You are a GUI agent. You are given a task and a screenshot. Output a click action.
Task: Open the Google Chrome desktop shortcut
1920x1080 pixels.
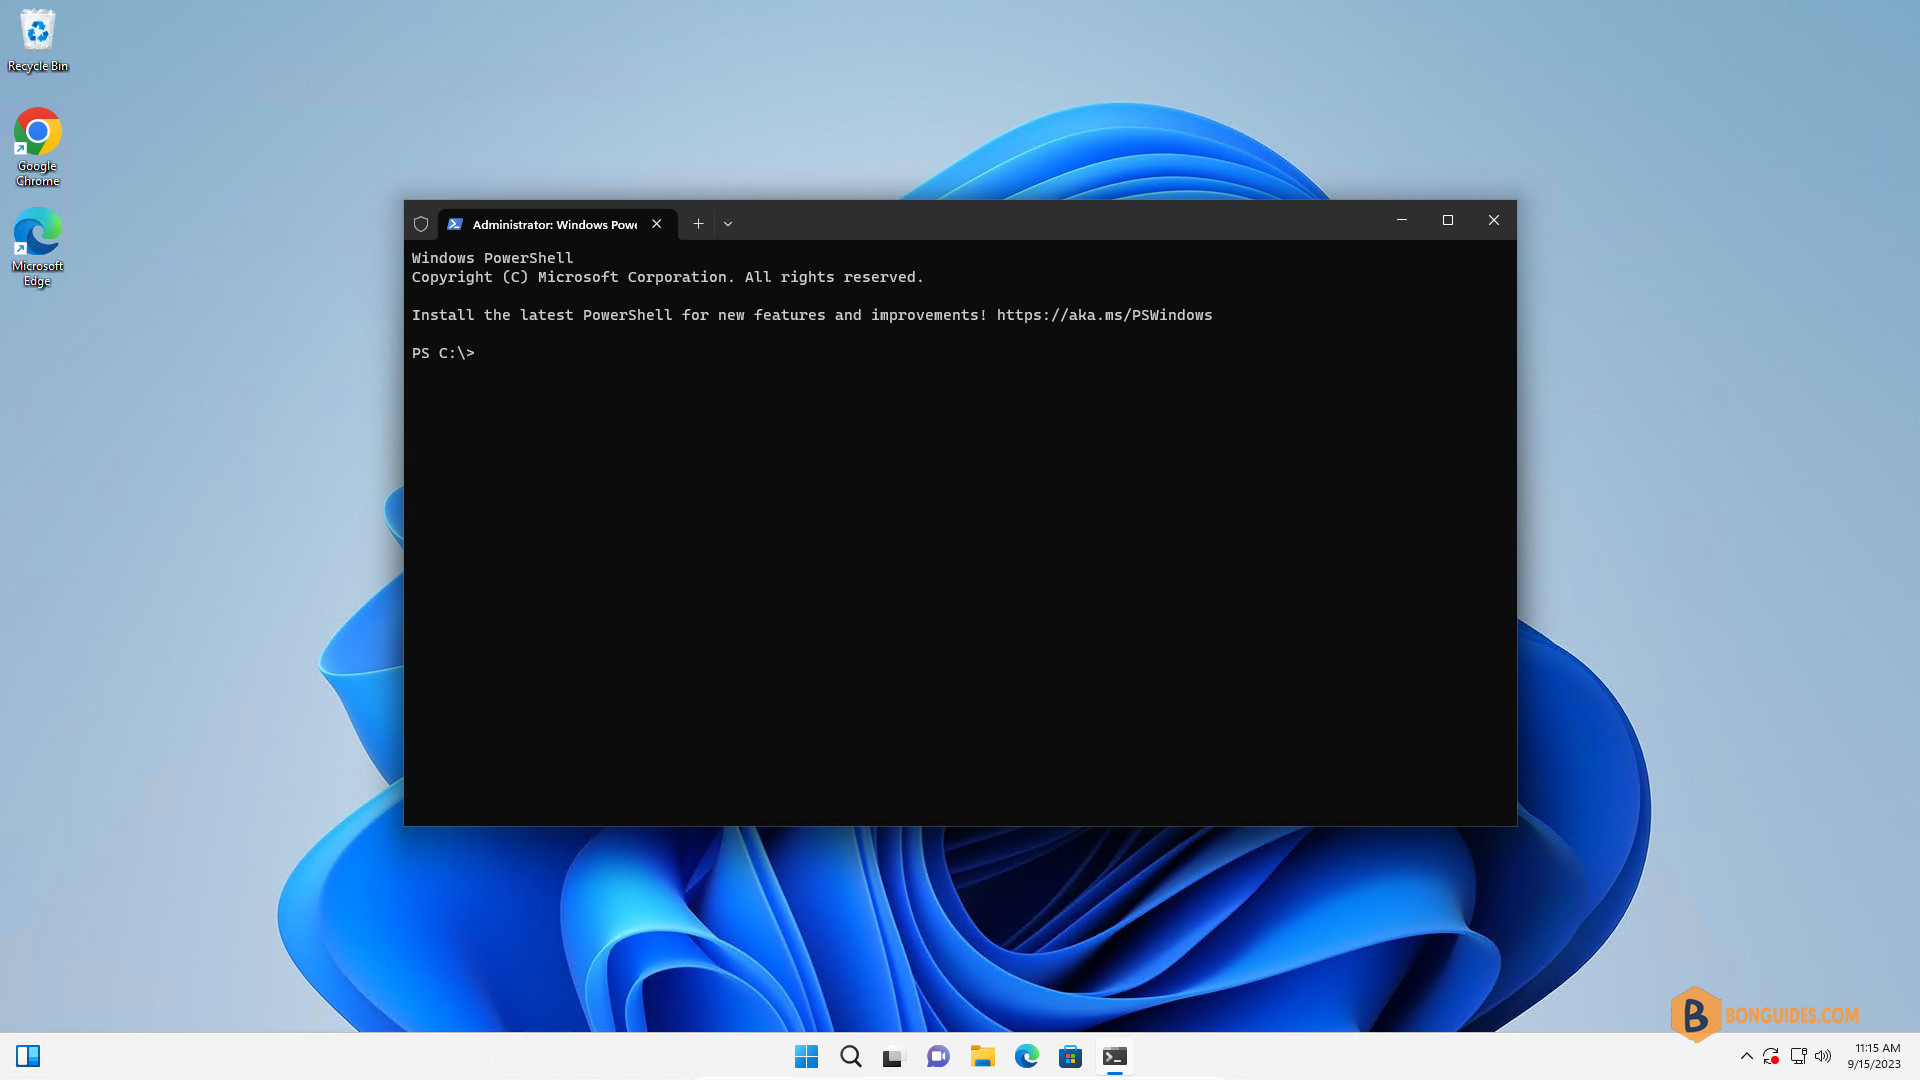click(x=38, y=147)
